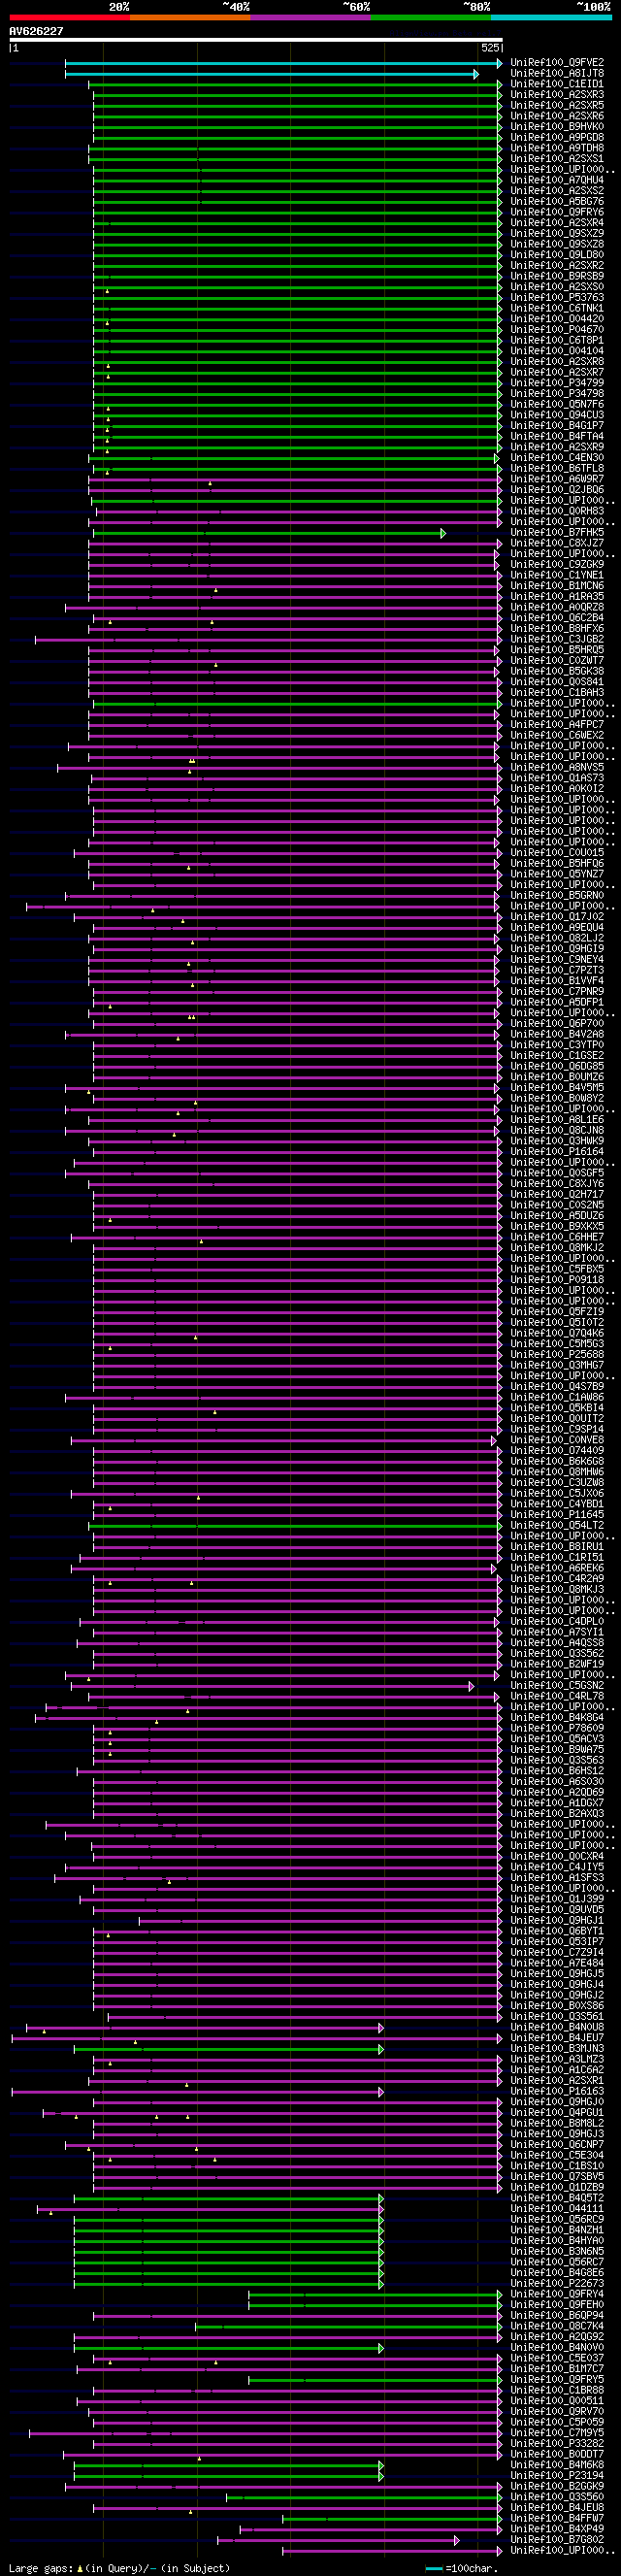Viewport: 621px width, 2576px height.
Task: Select hit label UniRef100_Q9UVD5
Action: [x=557, y=1909]
